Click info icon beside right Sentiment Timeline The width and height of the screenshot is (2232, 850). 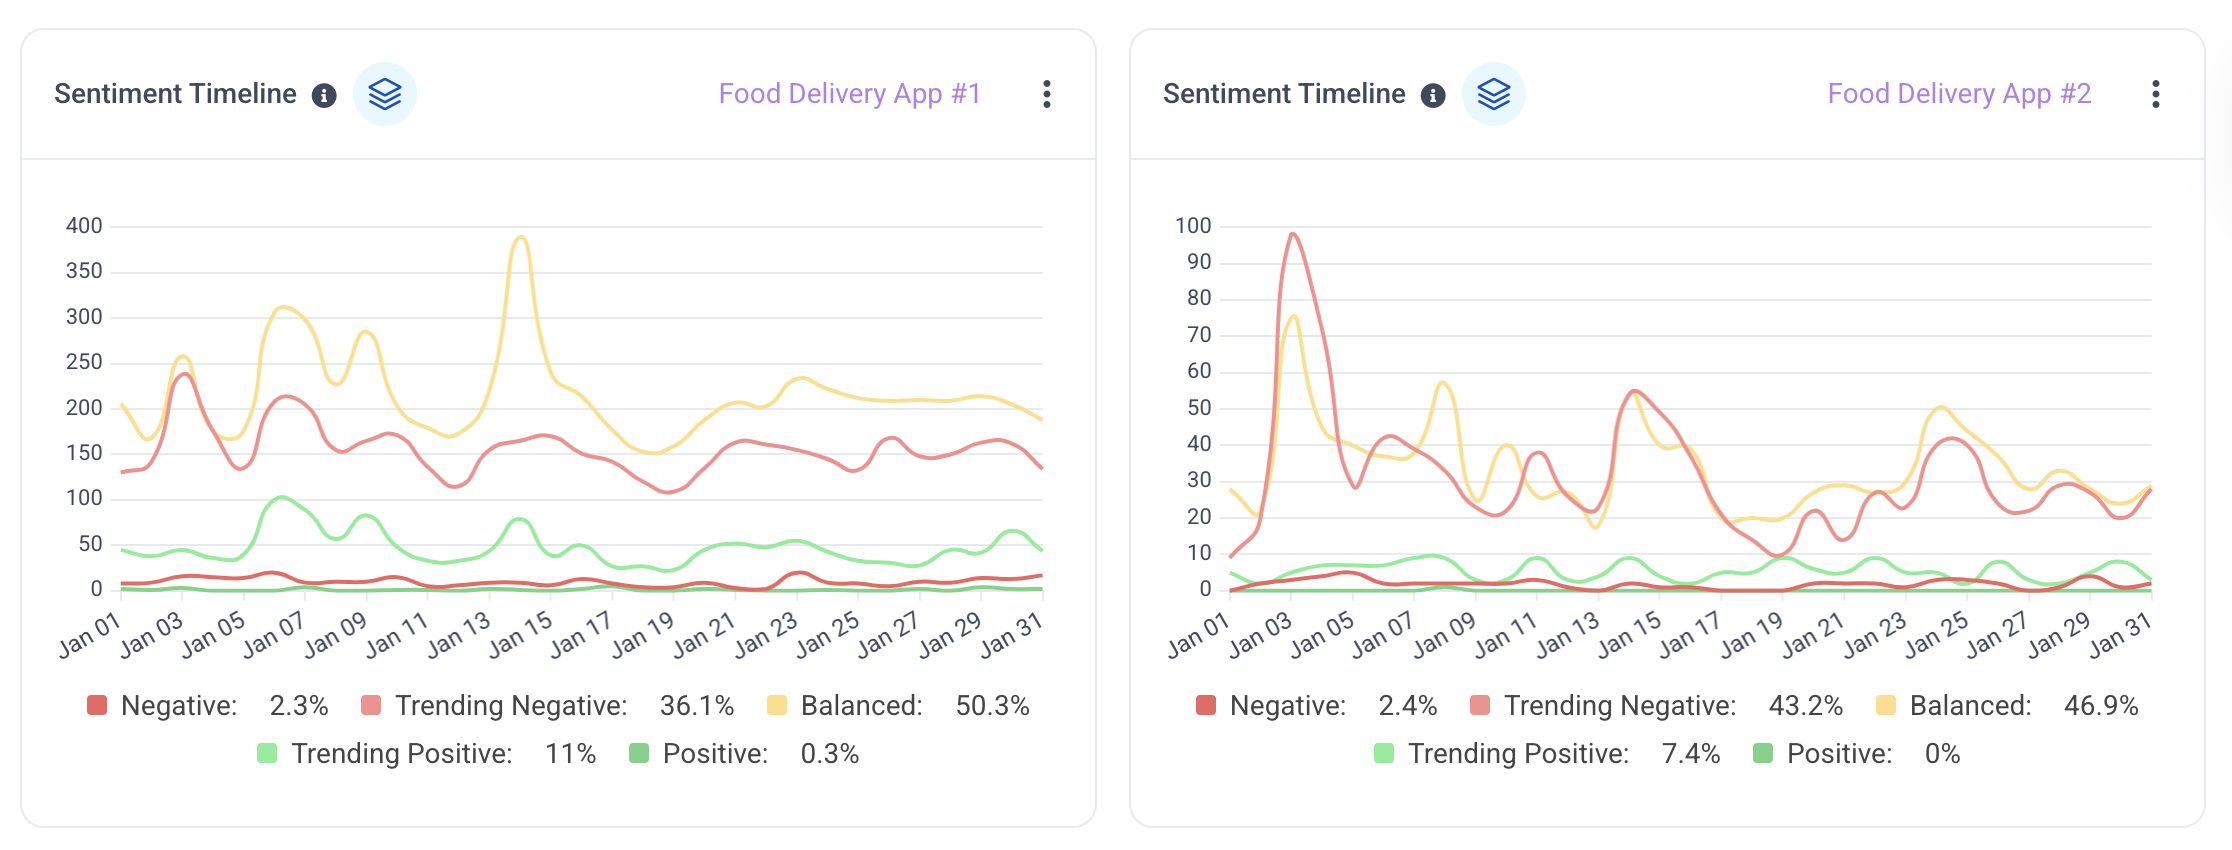coord(1433,95)
